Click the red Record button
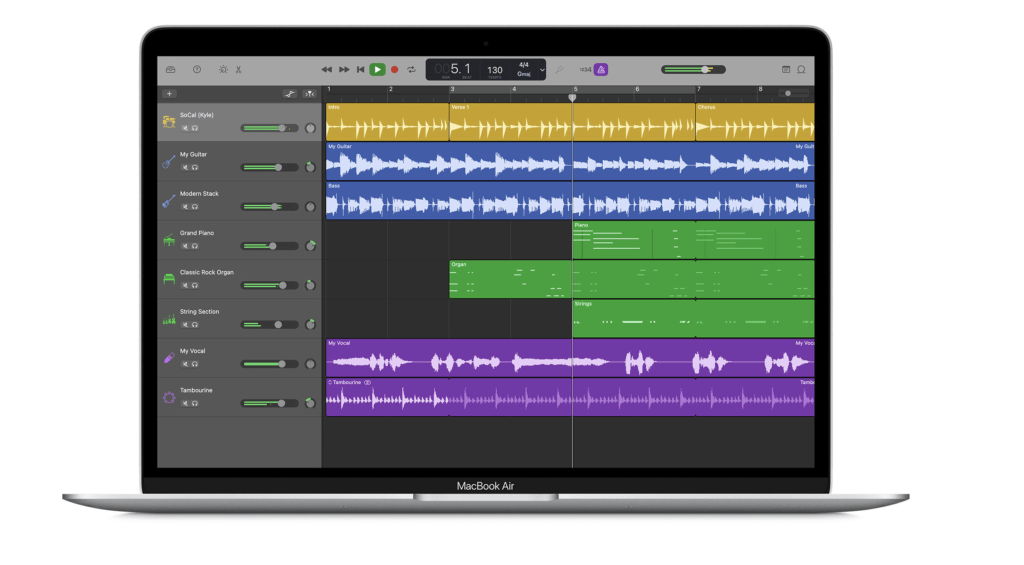The width and height of the screenshot is (1024, 565). pos(394,69)
